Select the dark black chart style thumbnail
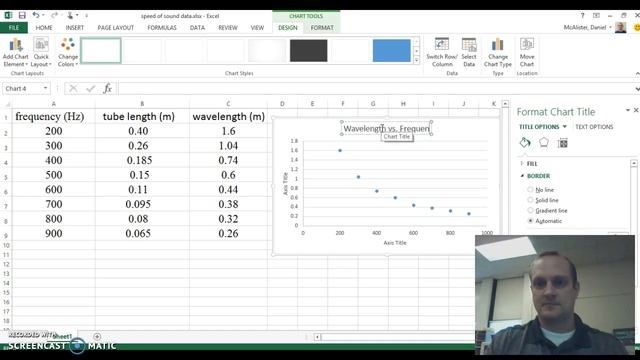This screenshot has width=640, height=360. [309, 51]
